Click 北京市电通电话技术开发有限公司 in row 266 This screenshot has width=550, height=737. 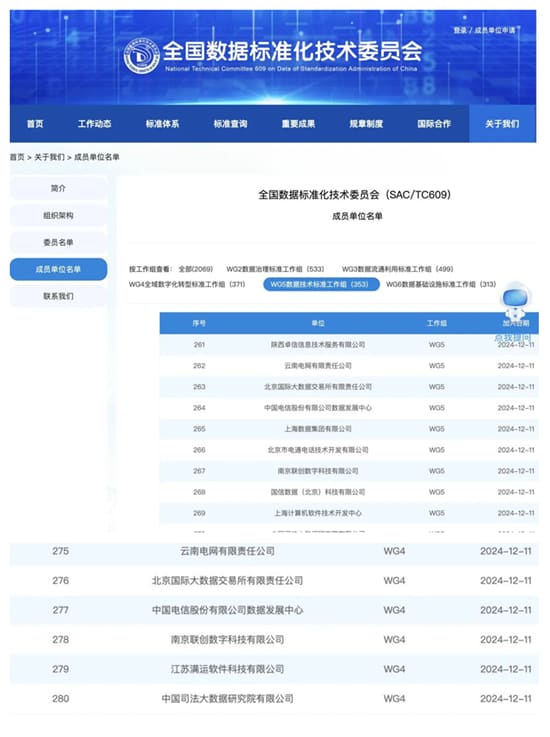318,450
